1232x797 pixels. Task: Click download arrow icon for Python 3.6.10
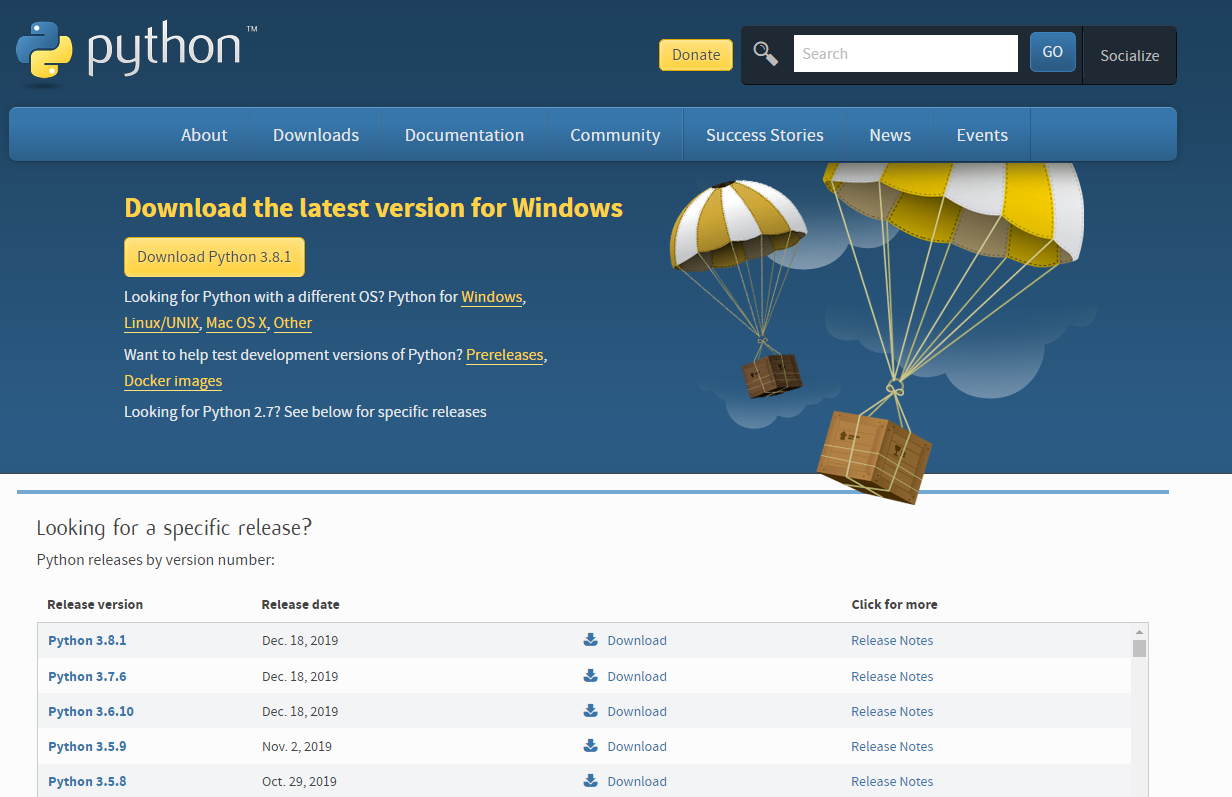[590, 711]
